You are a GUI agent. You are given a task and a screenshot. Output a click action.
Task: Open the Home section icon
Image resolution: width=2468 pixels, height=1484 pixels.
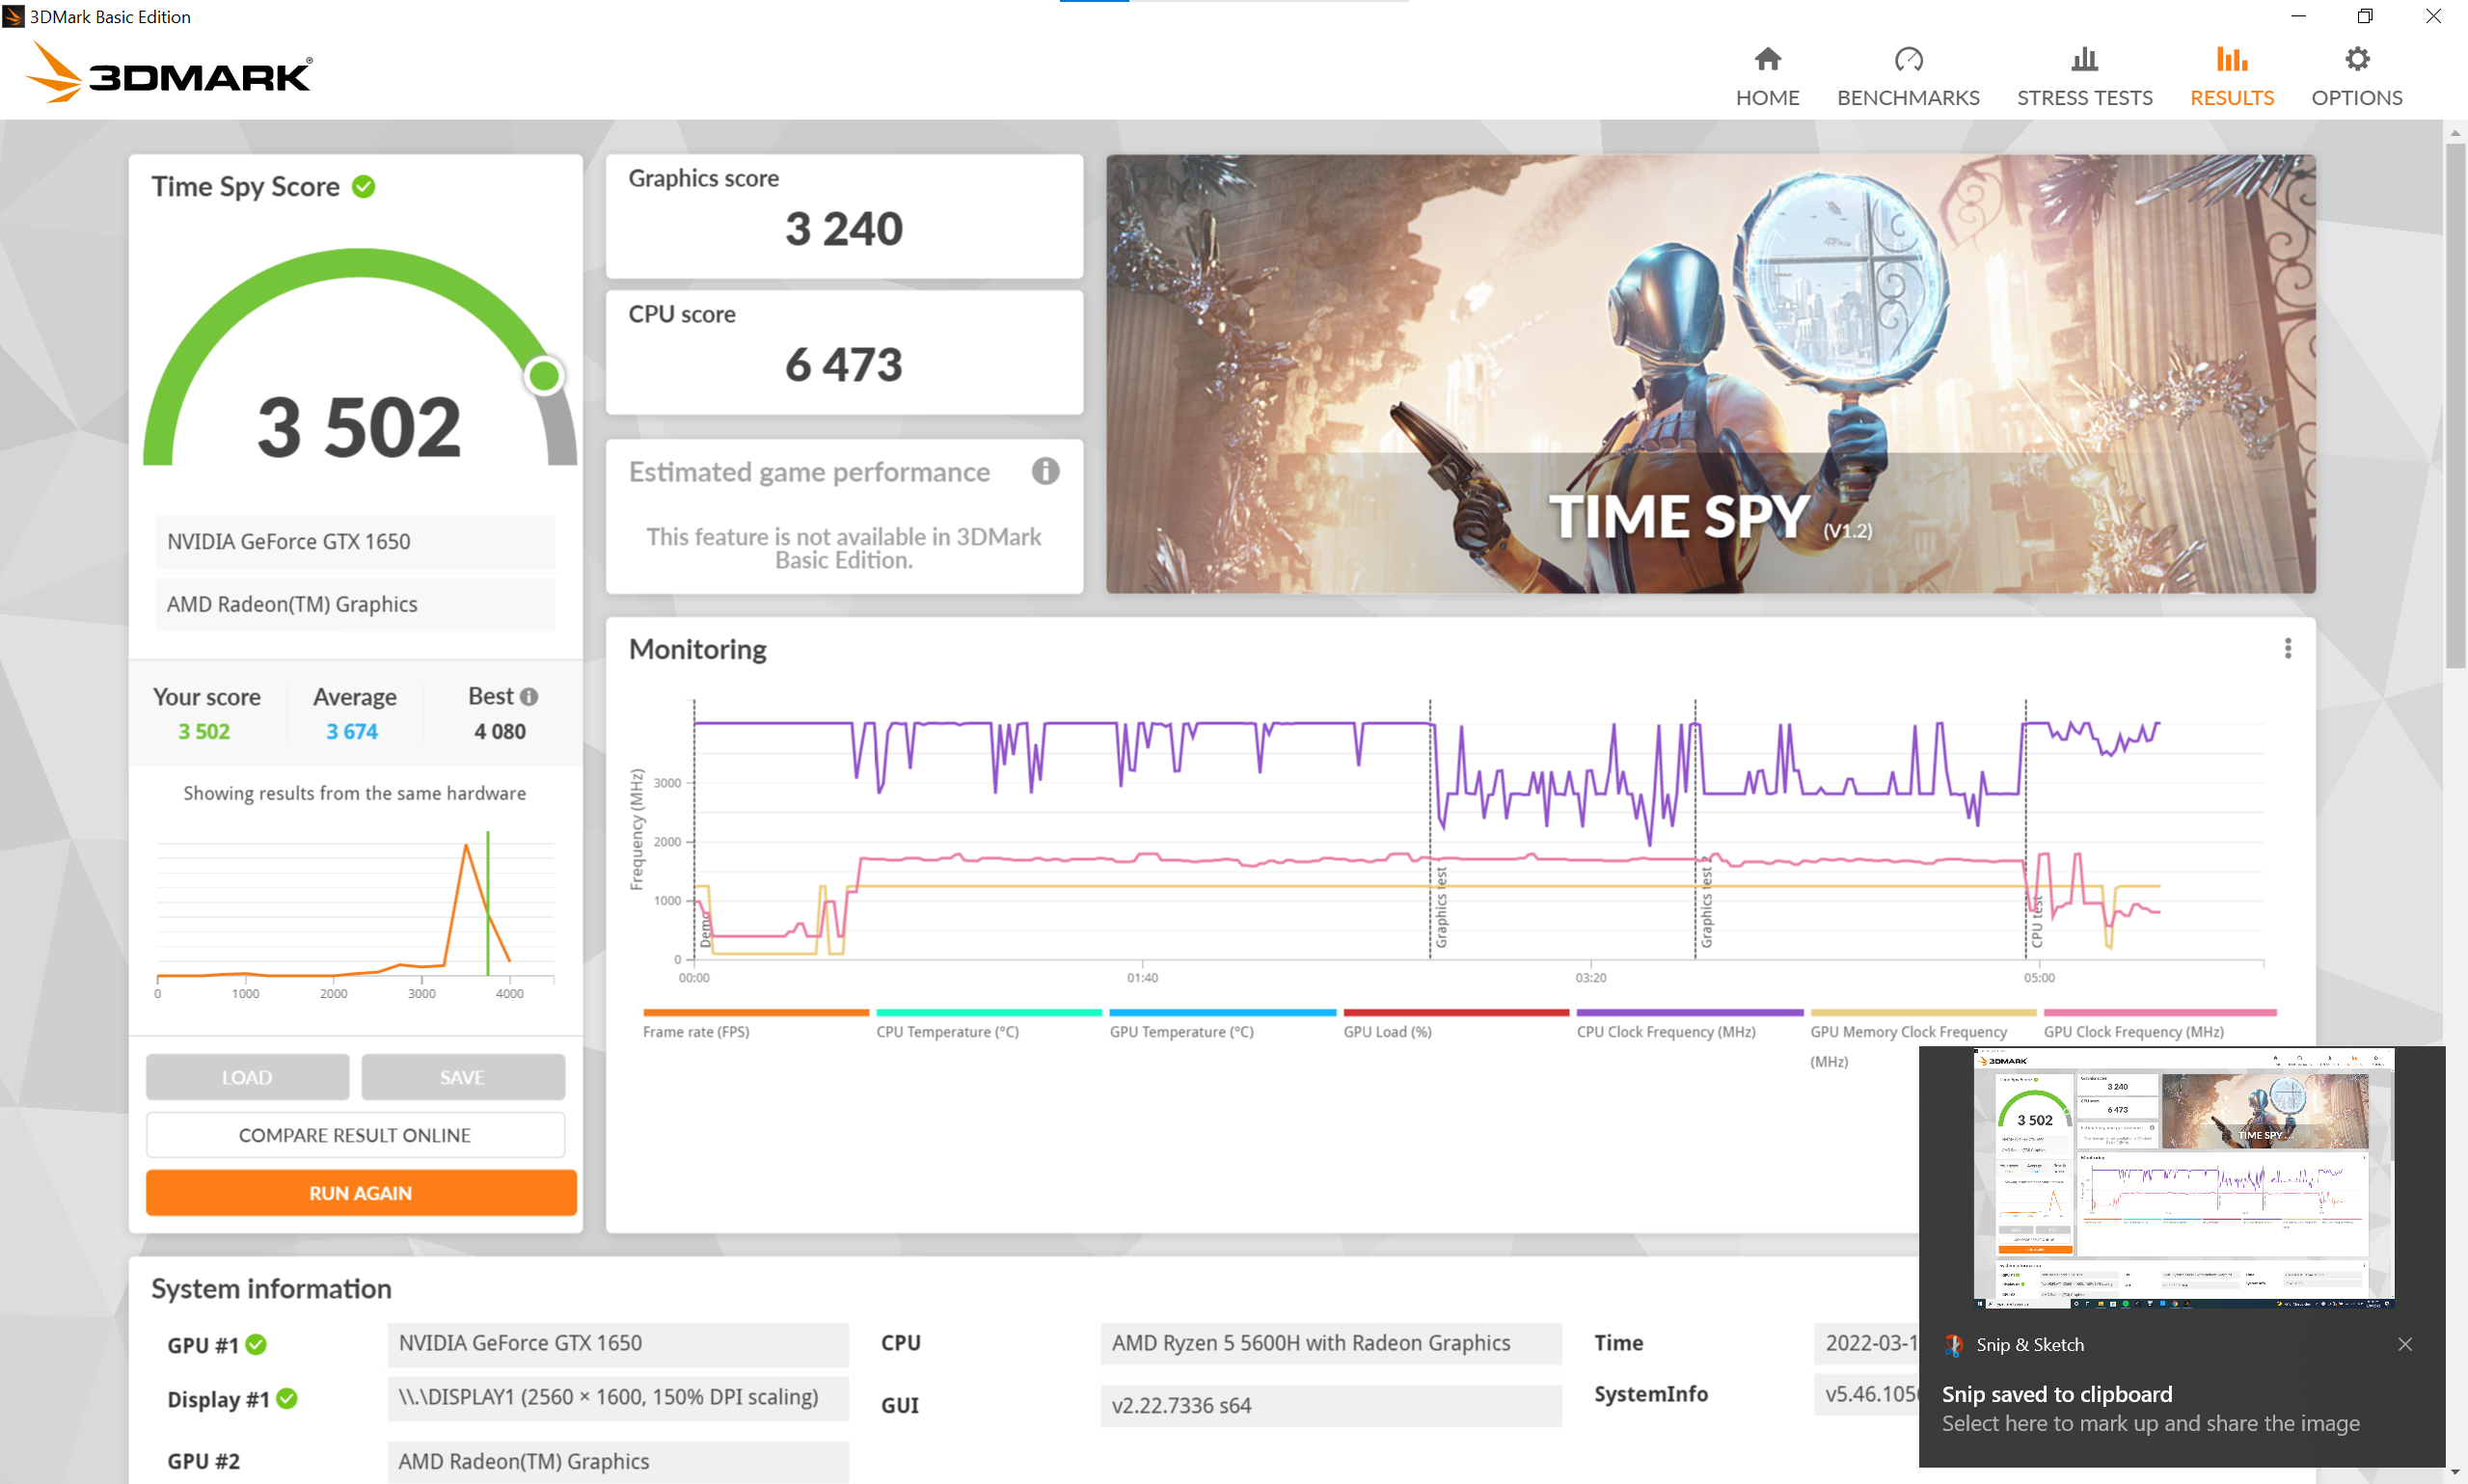(x=1767, y=60)
